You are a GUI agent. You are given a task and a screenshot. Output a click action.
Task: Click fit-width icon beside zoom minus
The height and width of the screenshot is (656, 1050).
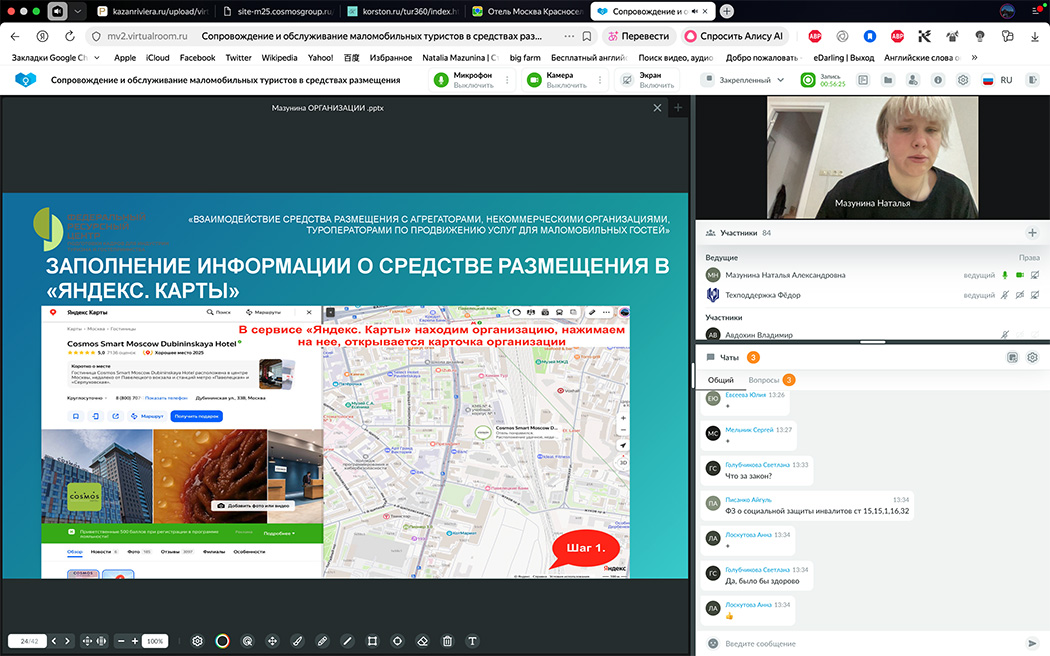pyautogui.click(x=101, y=641)
